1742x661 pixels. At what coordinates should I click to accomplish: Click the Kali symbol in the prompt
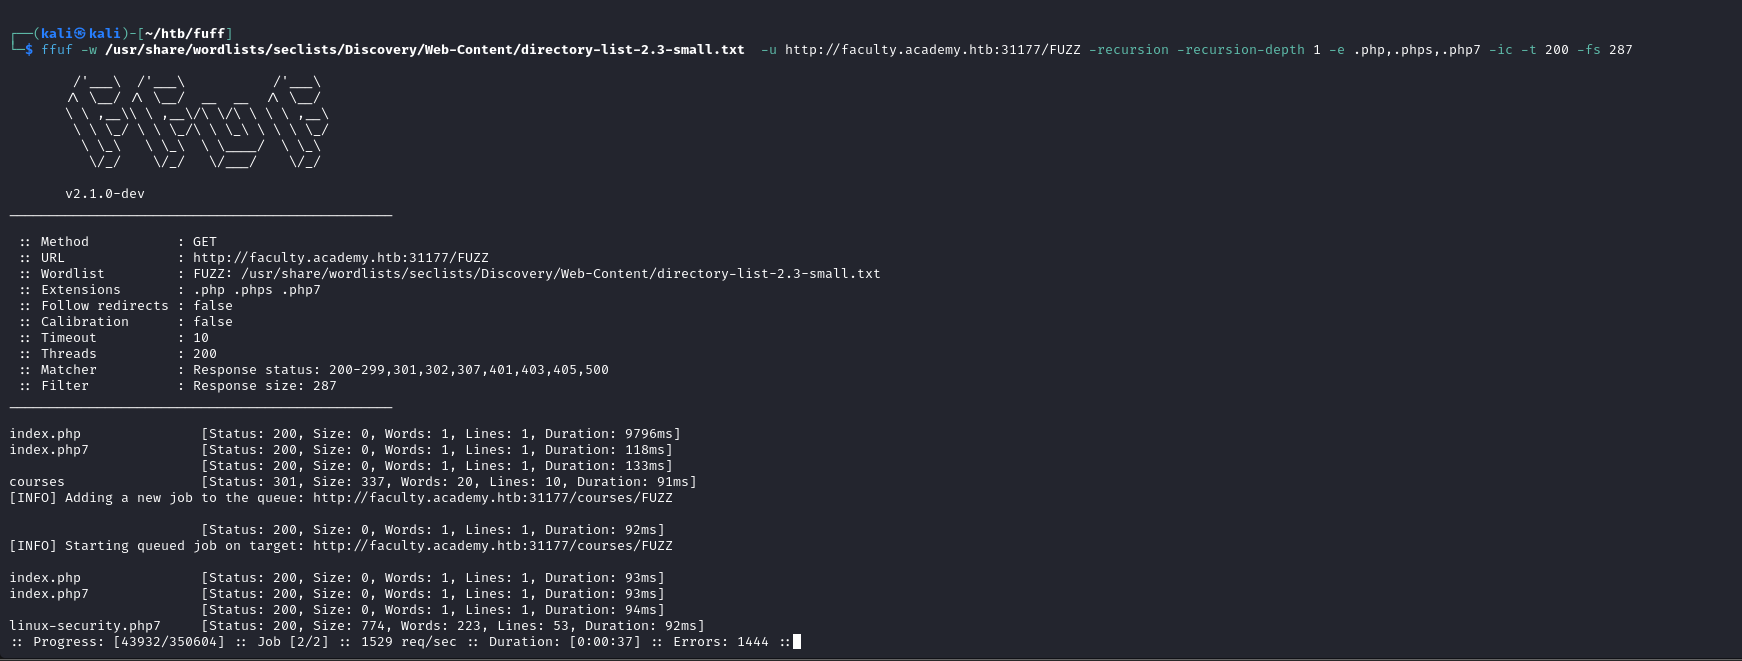click(80, 33)
